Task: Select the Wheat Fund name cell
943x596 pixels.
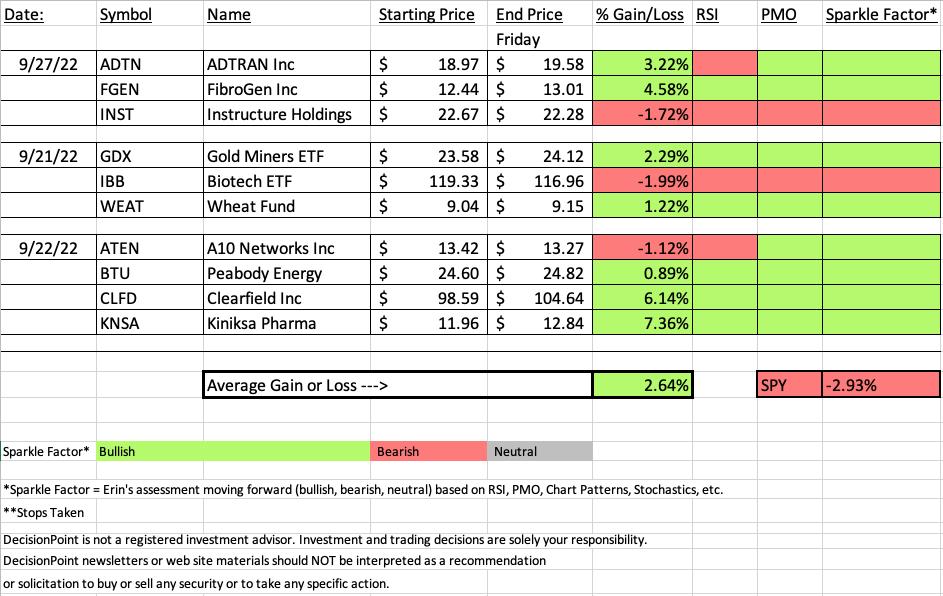Action: (x=287, y=206)
